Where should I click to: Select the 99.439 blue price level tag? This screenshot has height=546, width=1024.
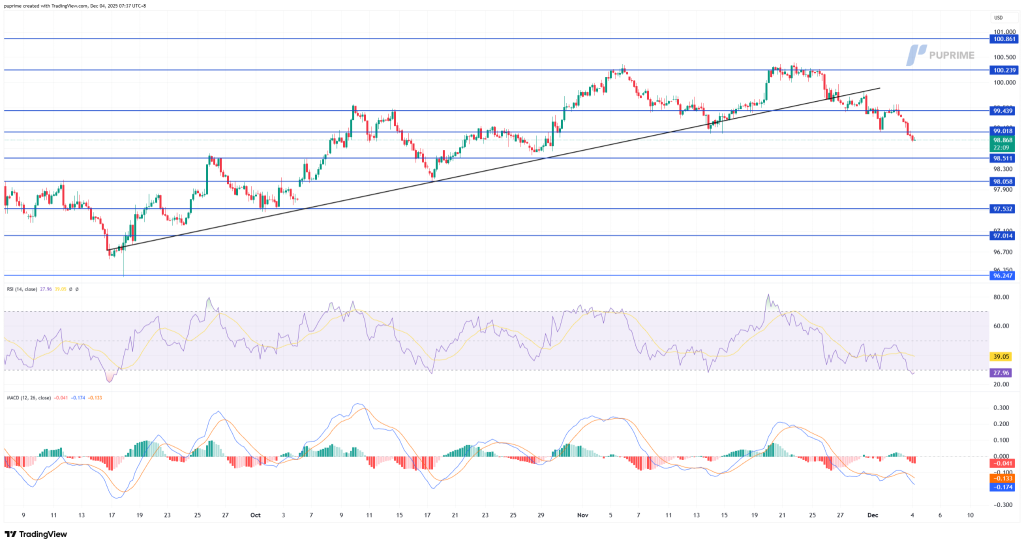point(1003,110)
